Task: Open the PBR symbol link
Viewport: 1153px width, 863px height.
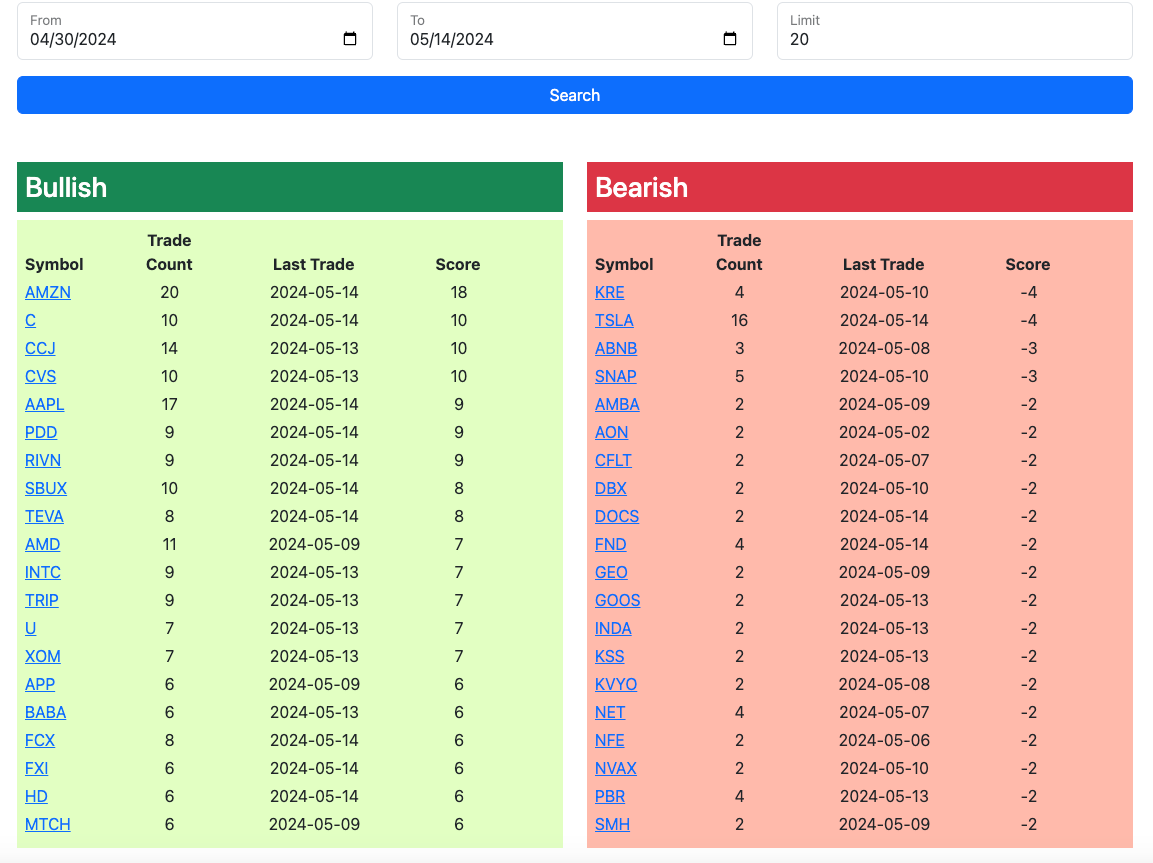Action: tap(610, 796)
